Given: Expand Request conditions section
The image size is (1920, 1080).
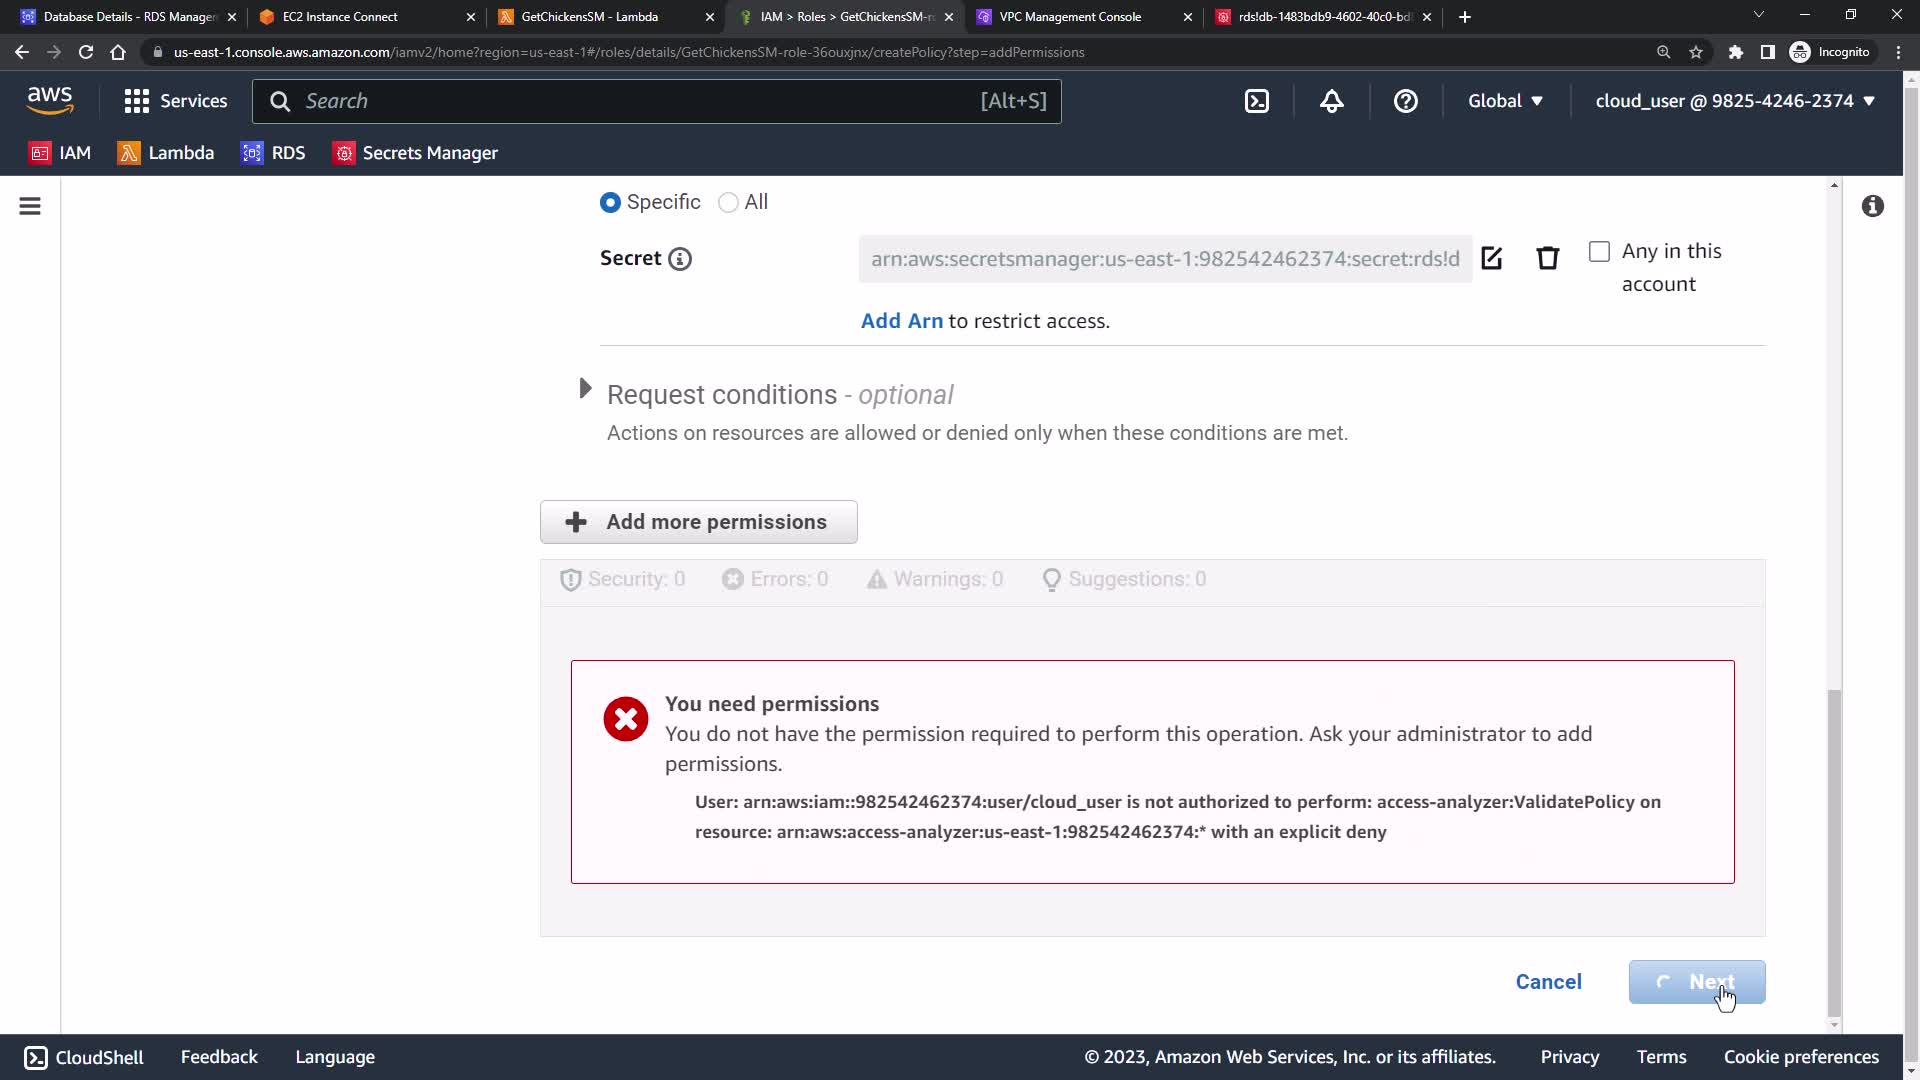Looking at the screenshot, I should (586, 389).
